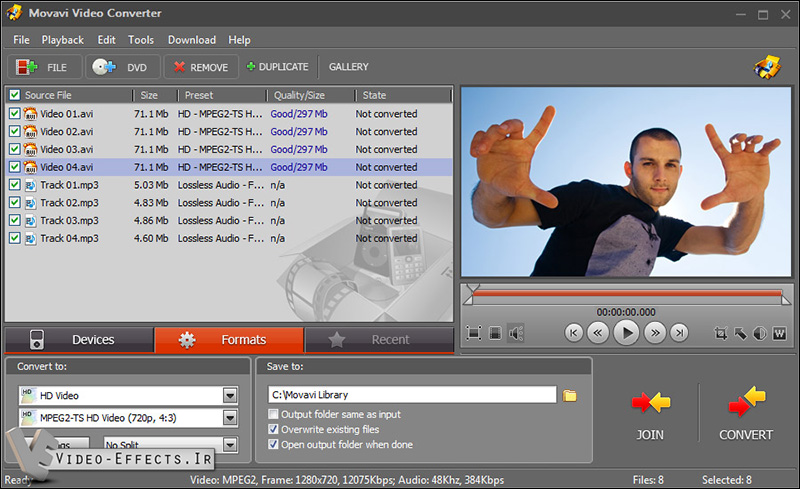Browse for output folder icon
Viewport: 800px width, 489px height.
click(569, 396)
